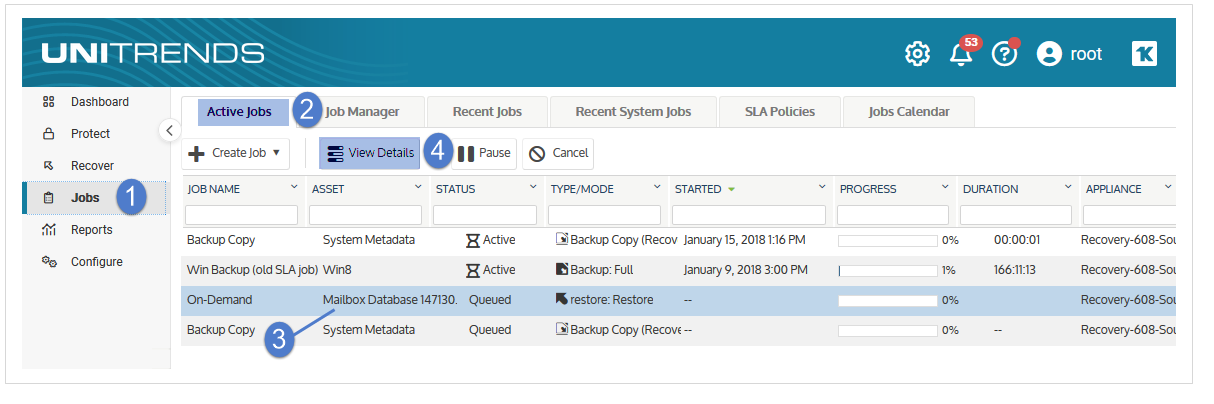The height and width of the screenshot is (404, 1214).
Task: Click the Dashboard grid icon in sidebar
Action: coord(48,102)
